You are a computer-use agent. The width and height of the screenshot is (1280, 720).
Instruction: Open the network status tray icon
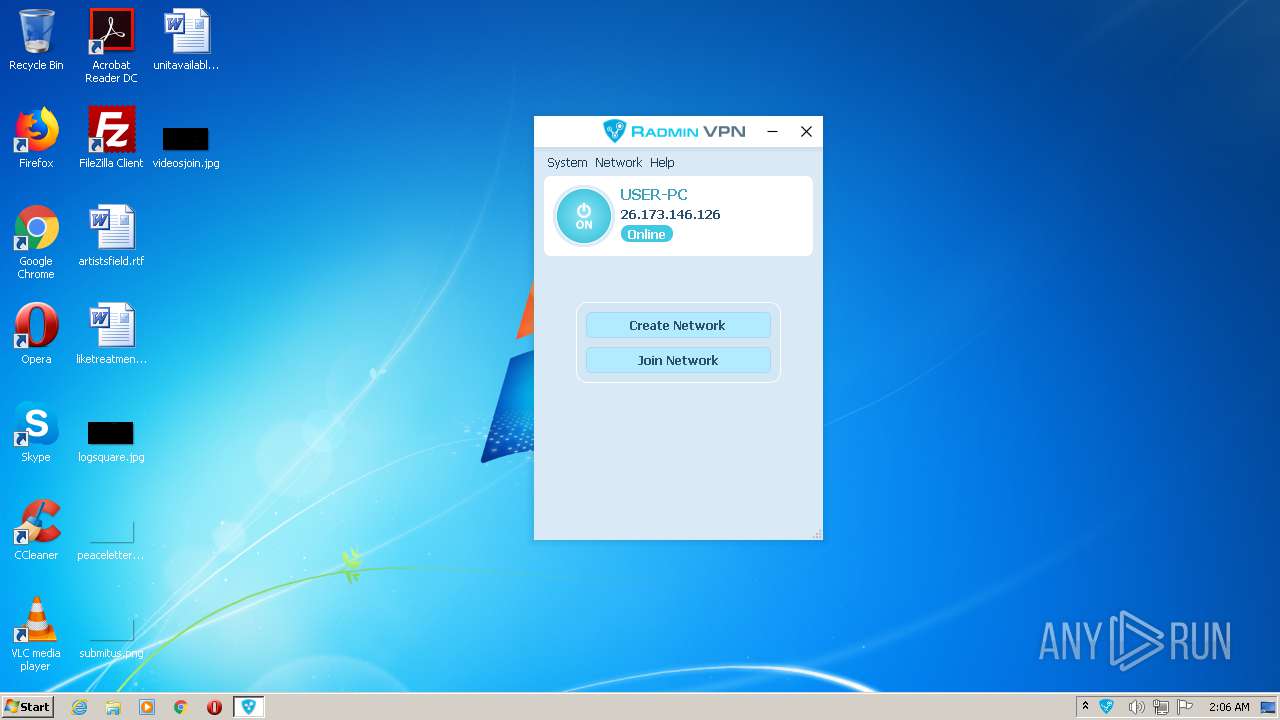coord(1161,707)
